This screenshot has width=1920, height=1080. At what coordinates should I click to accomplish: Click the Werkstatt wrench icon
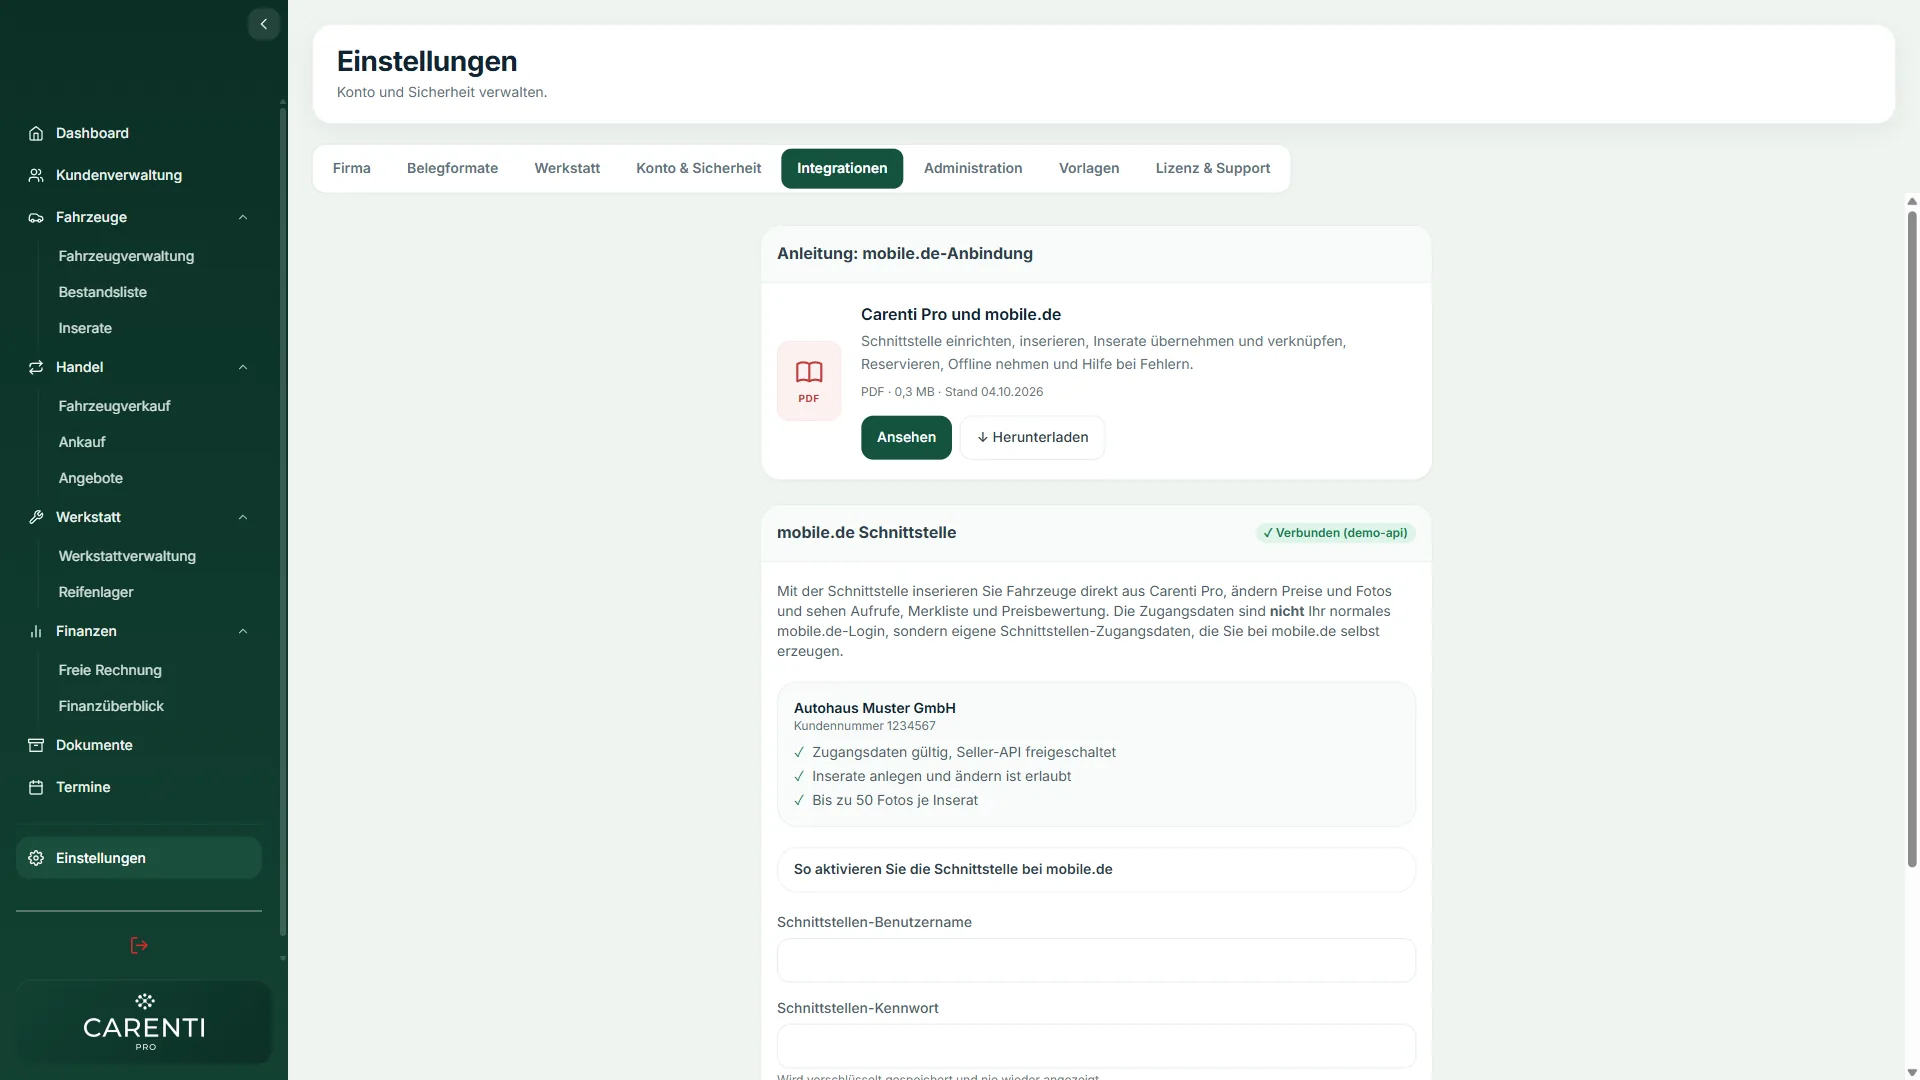pyautogui.click(x=36, y=517)
